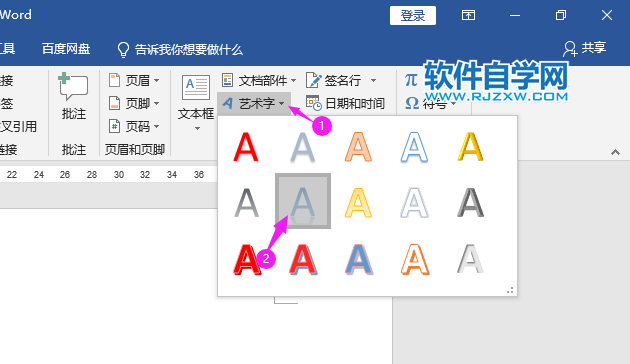
Task: Click the lightbulb Tell Me icon
Action: [x=123, y=50]
